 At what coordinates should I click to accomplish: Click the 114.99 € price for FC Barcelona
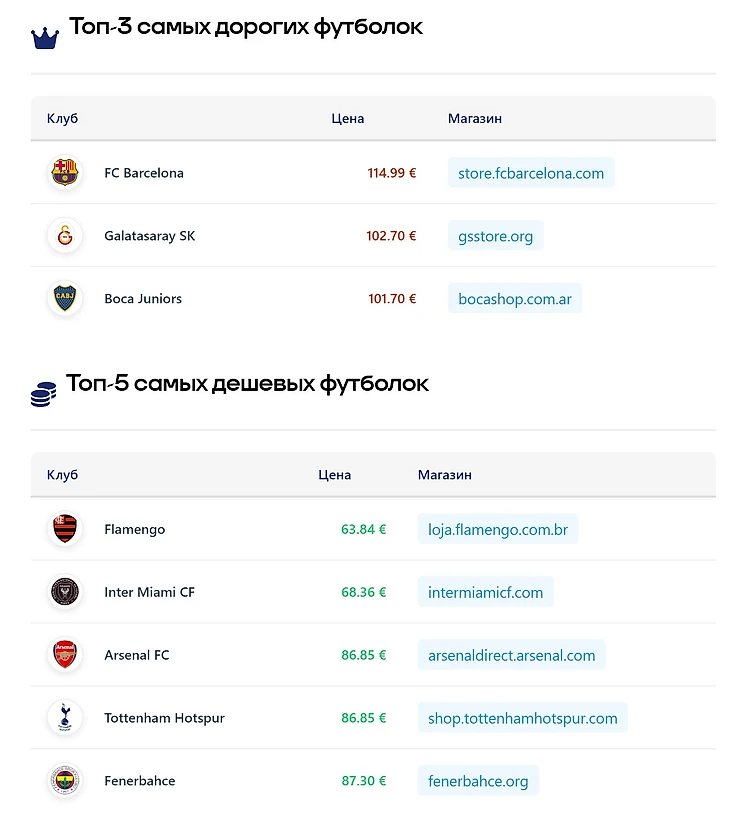point(391,173)
